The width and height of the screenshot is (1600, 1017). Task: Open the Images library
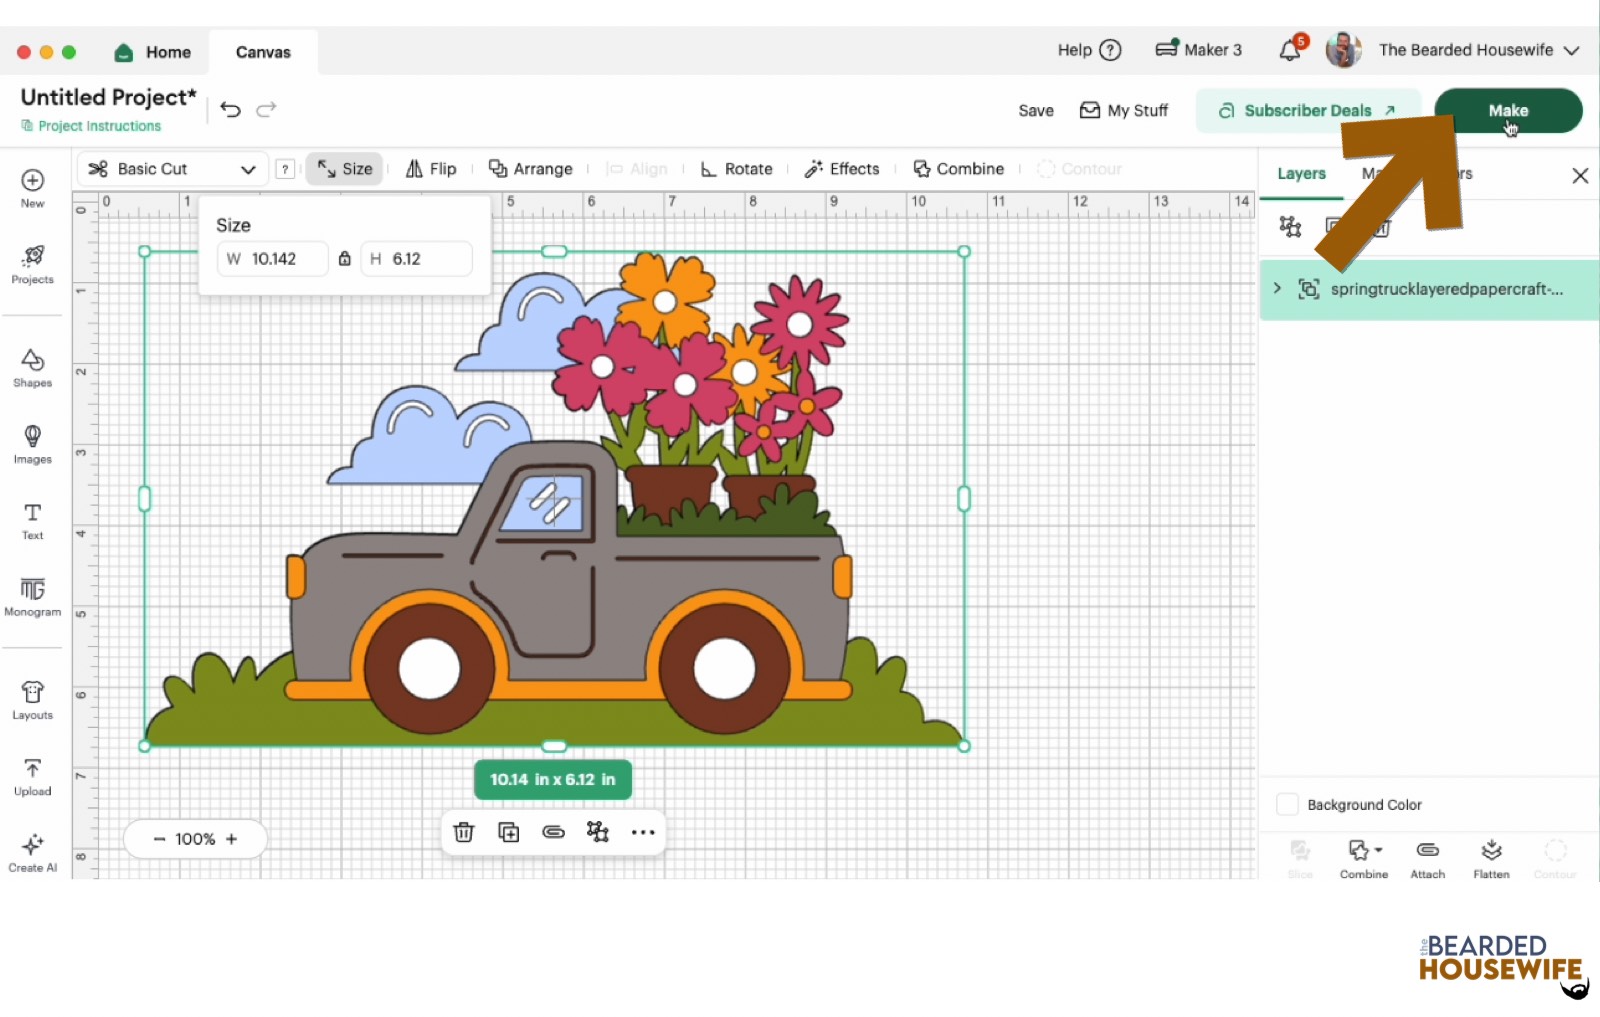pyautogui.click(x=32, y=443)
